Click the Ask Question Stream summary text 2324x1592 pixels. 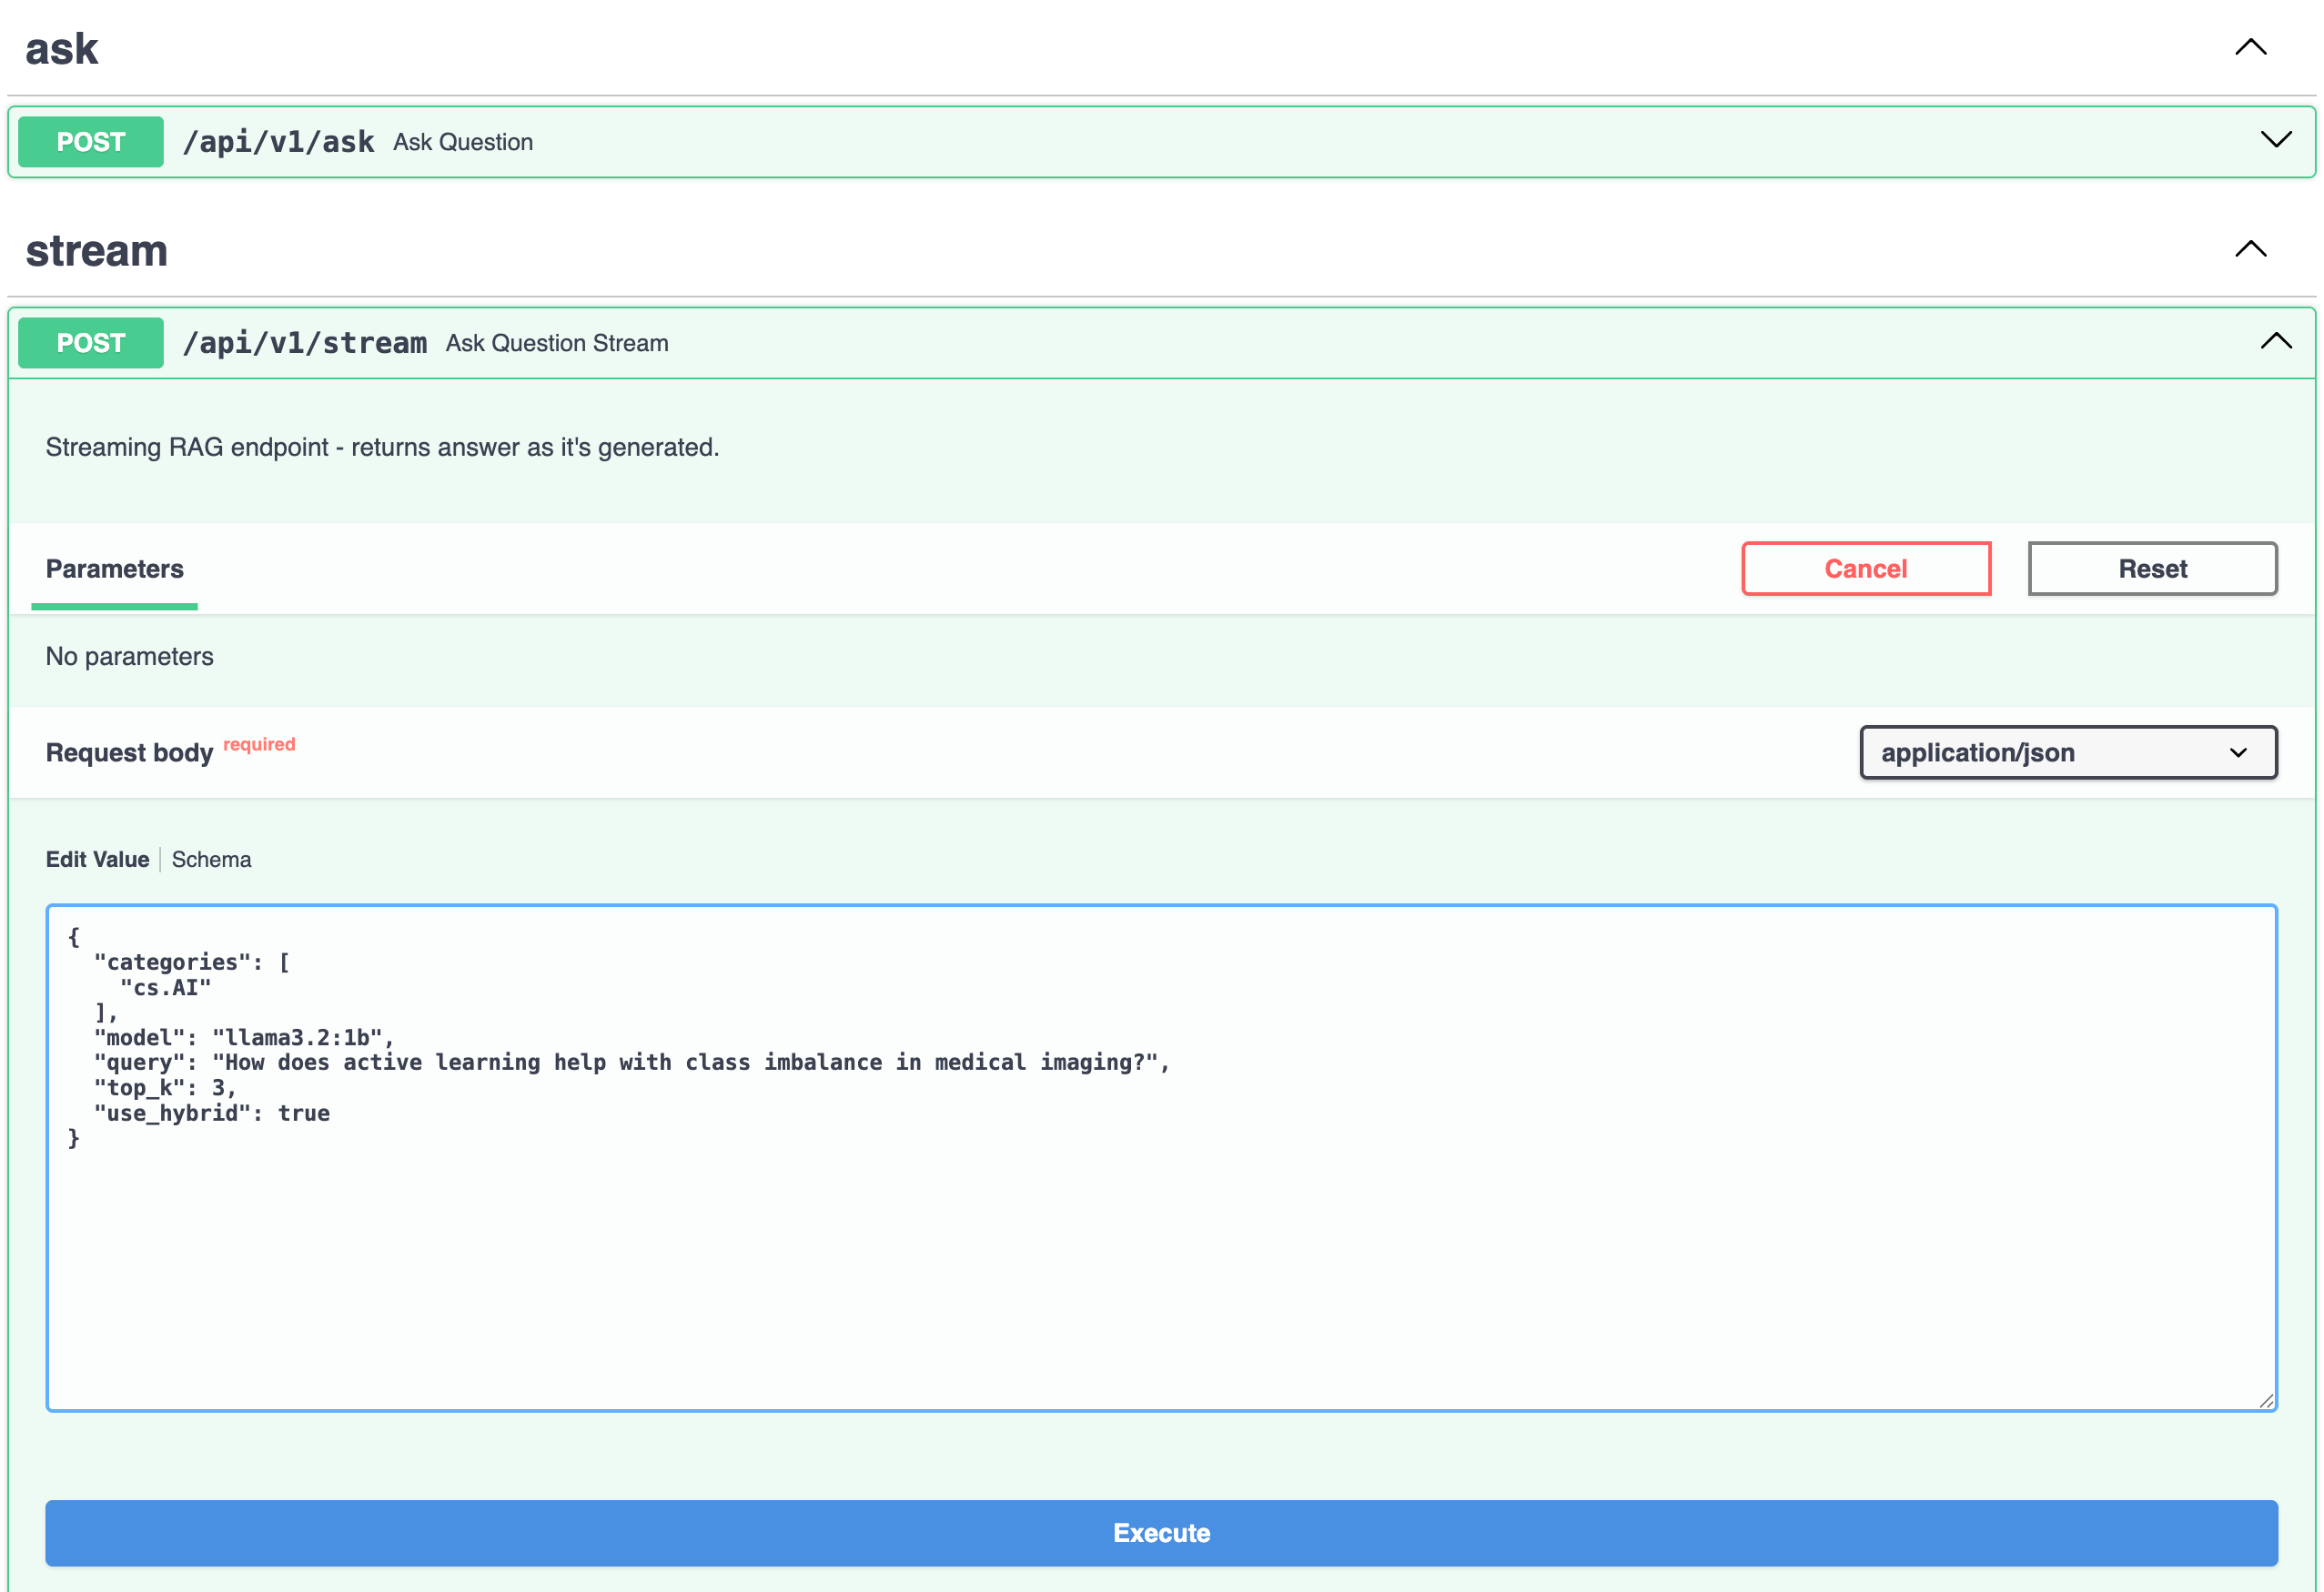pos(556,343)
